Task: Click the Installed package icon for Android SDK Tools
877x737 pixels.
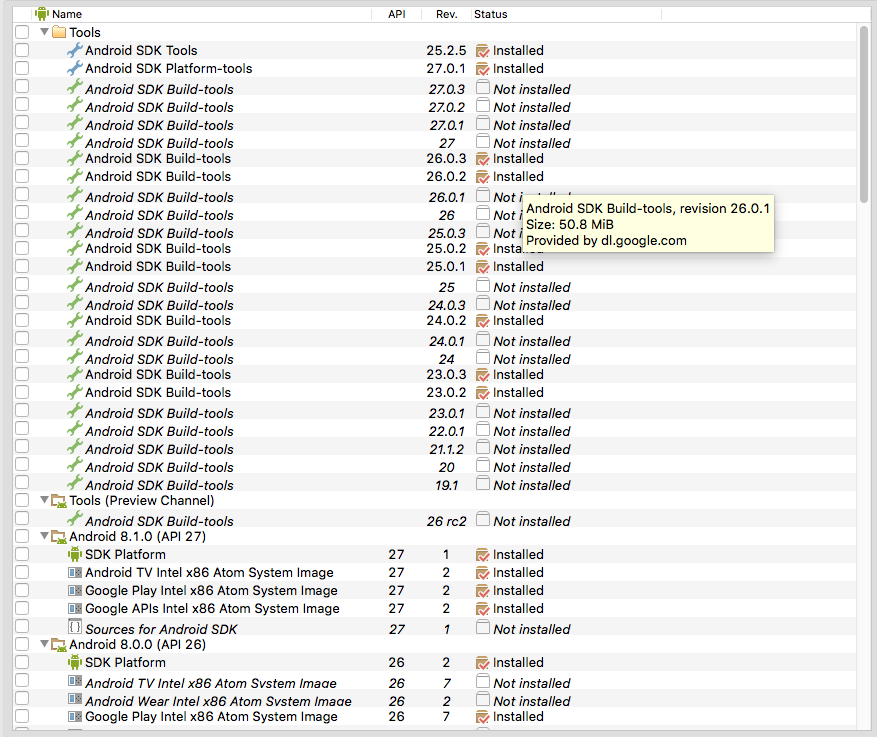Action: point(483,50)
